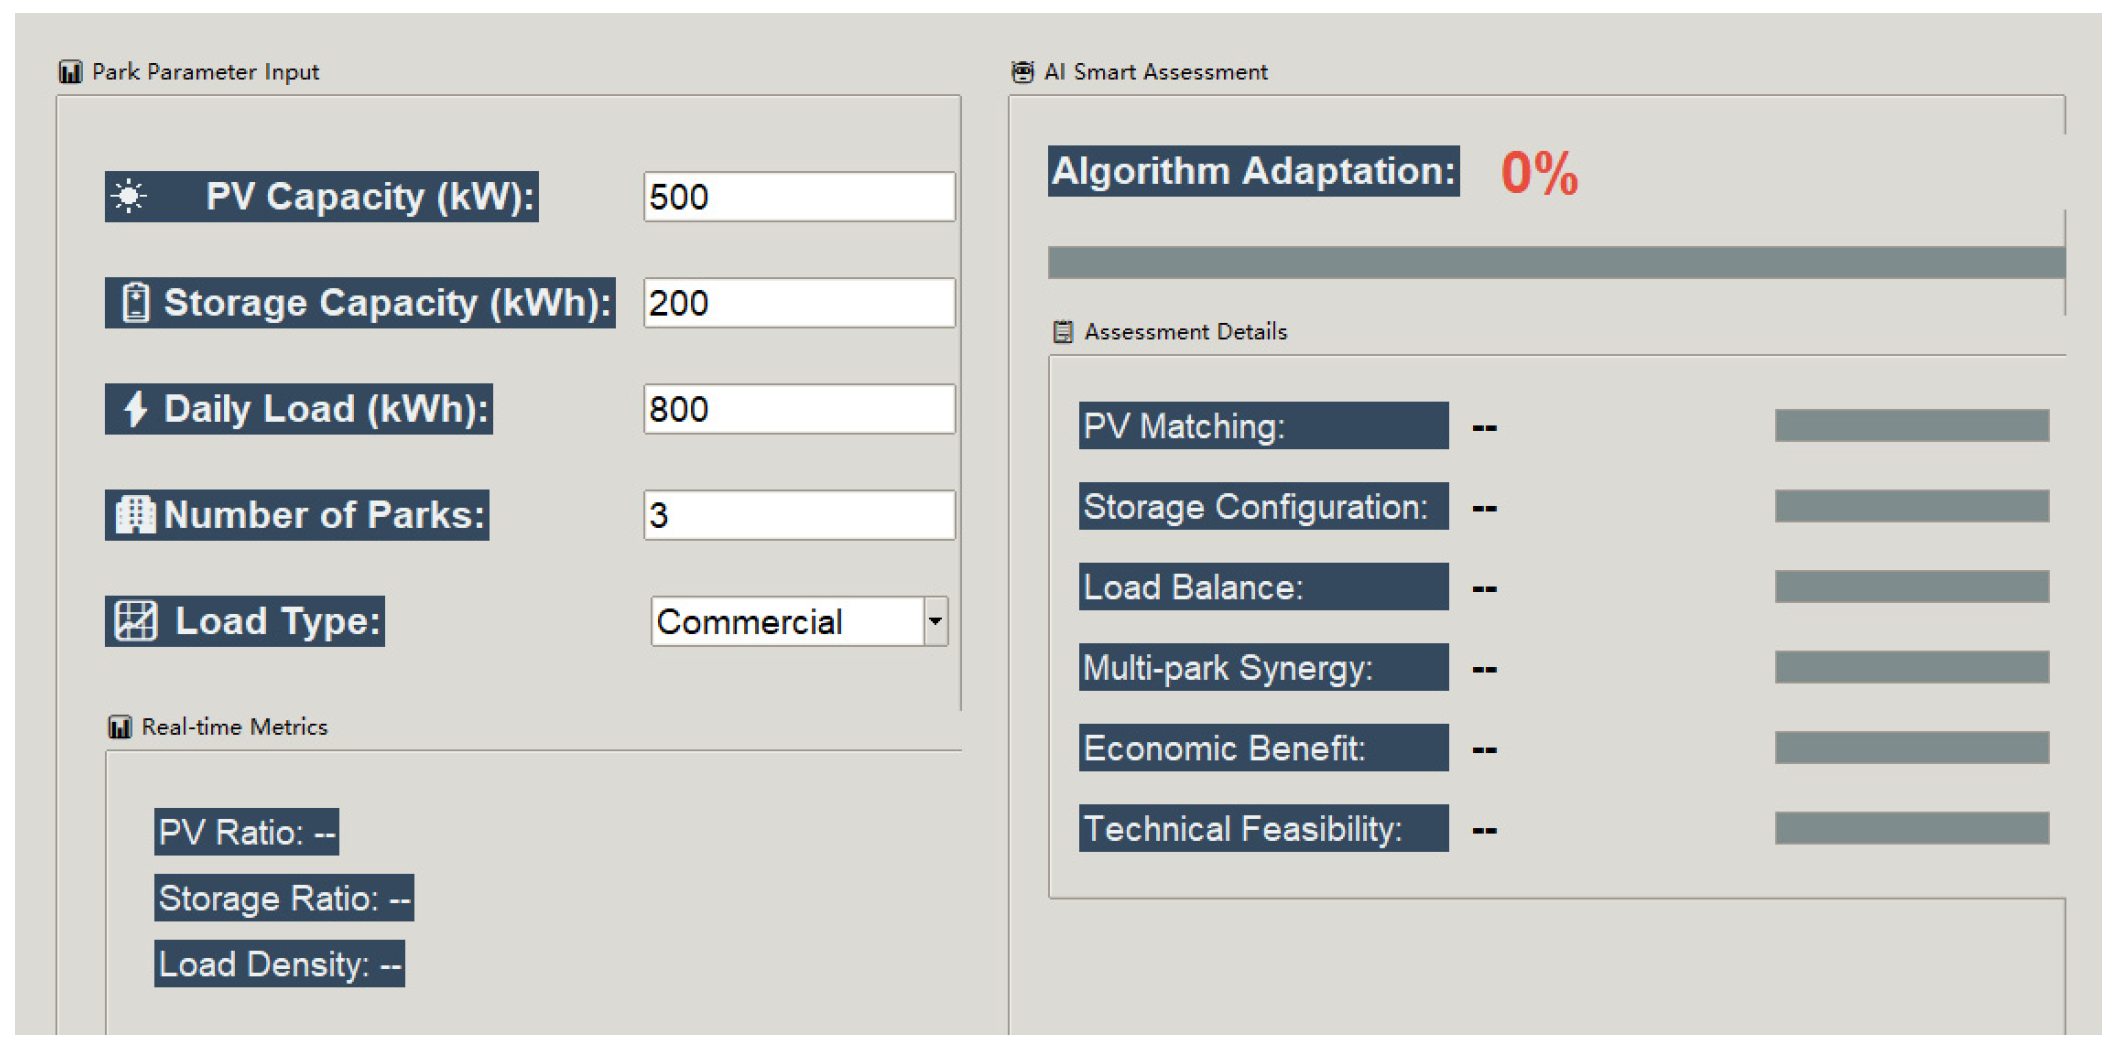Viewport: 2120px width, 1053px height.
Task: Click into the Storage Capacity field
Action: click(798, 302)
